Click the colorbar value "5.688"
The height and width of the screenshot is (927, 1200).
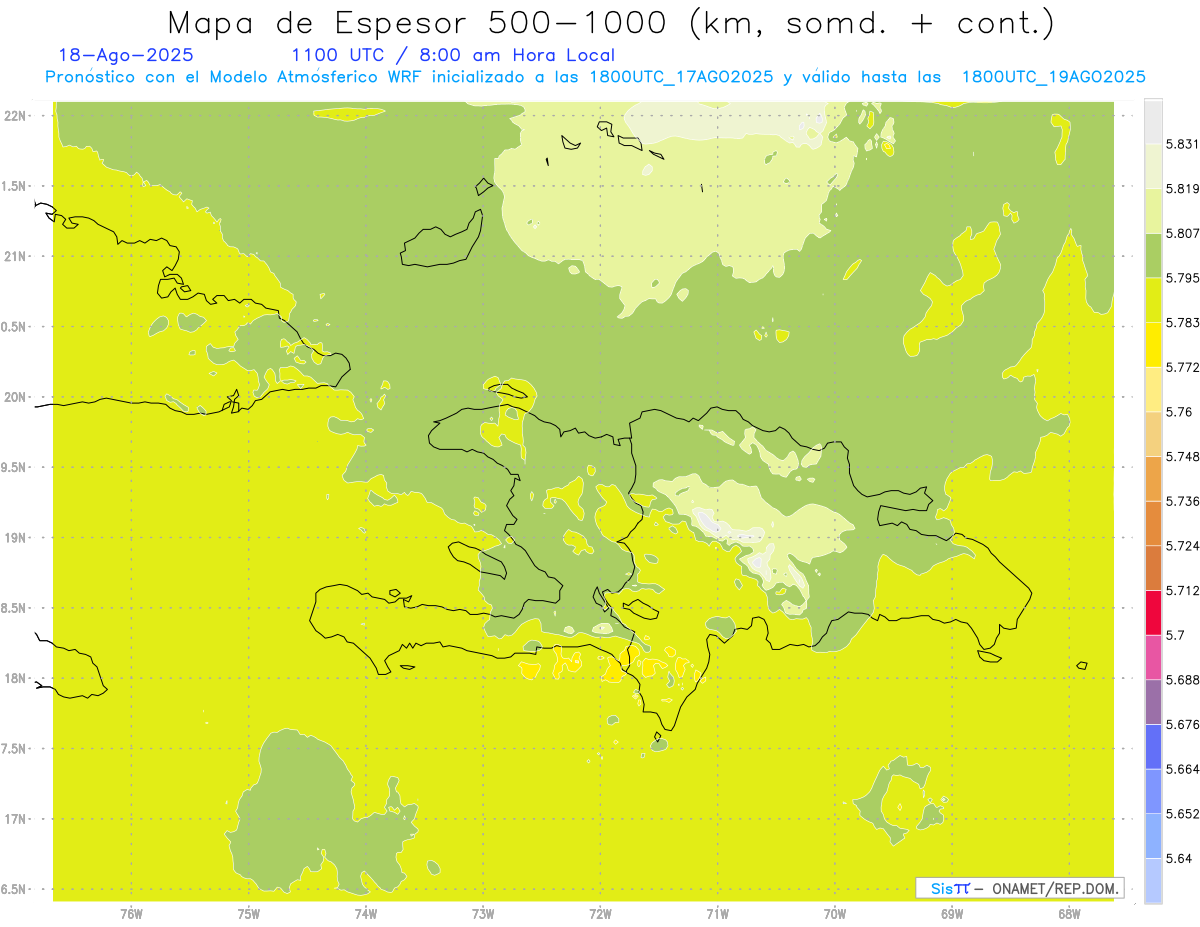pyautogui.click(x=1182, y=680)
